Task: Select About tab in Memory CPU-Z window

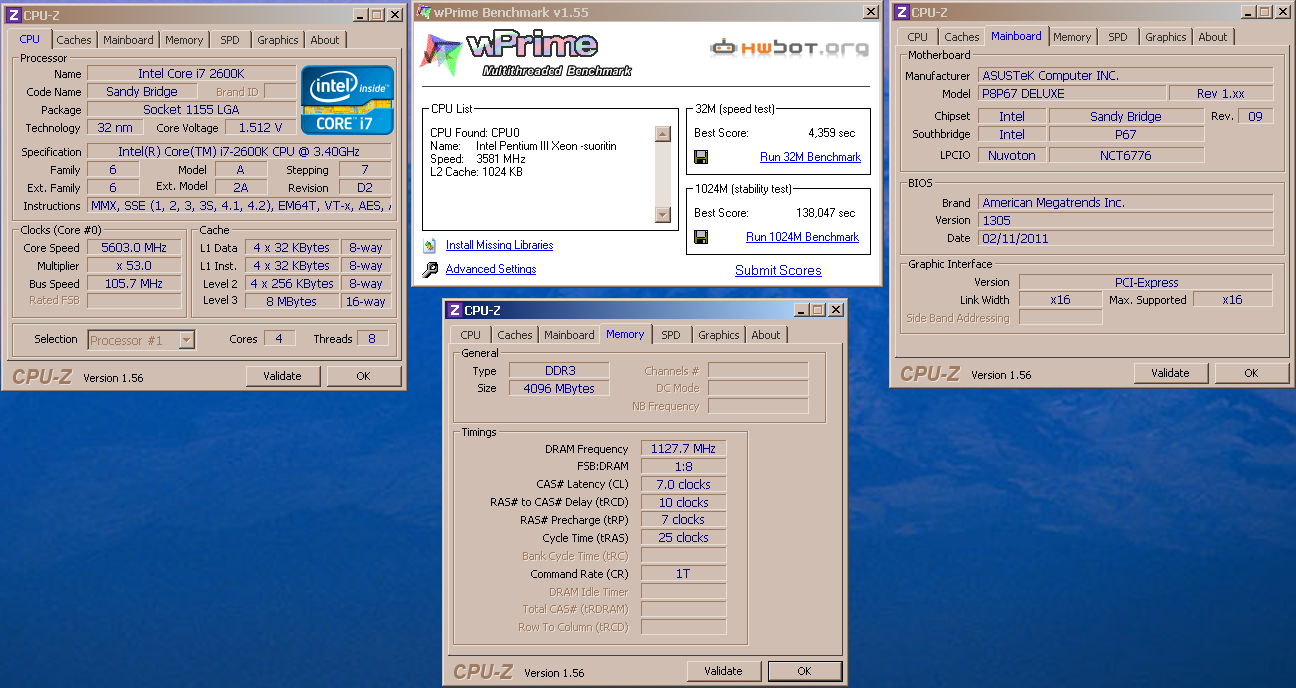Action: (x=766, y=335)
